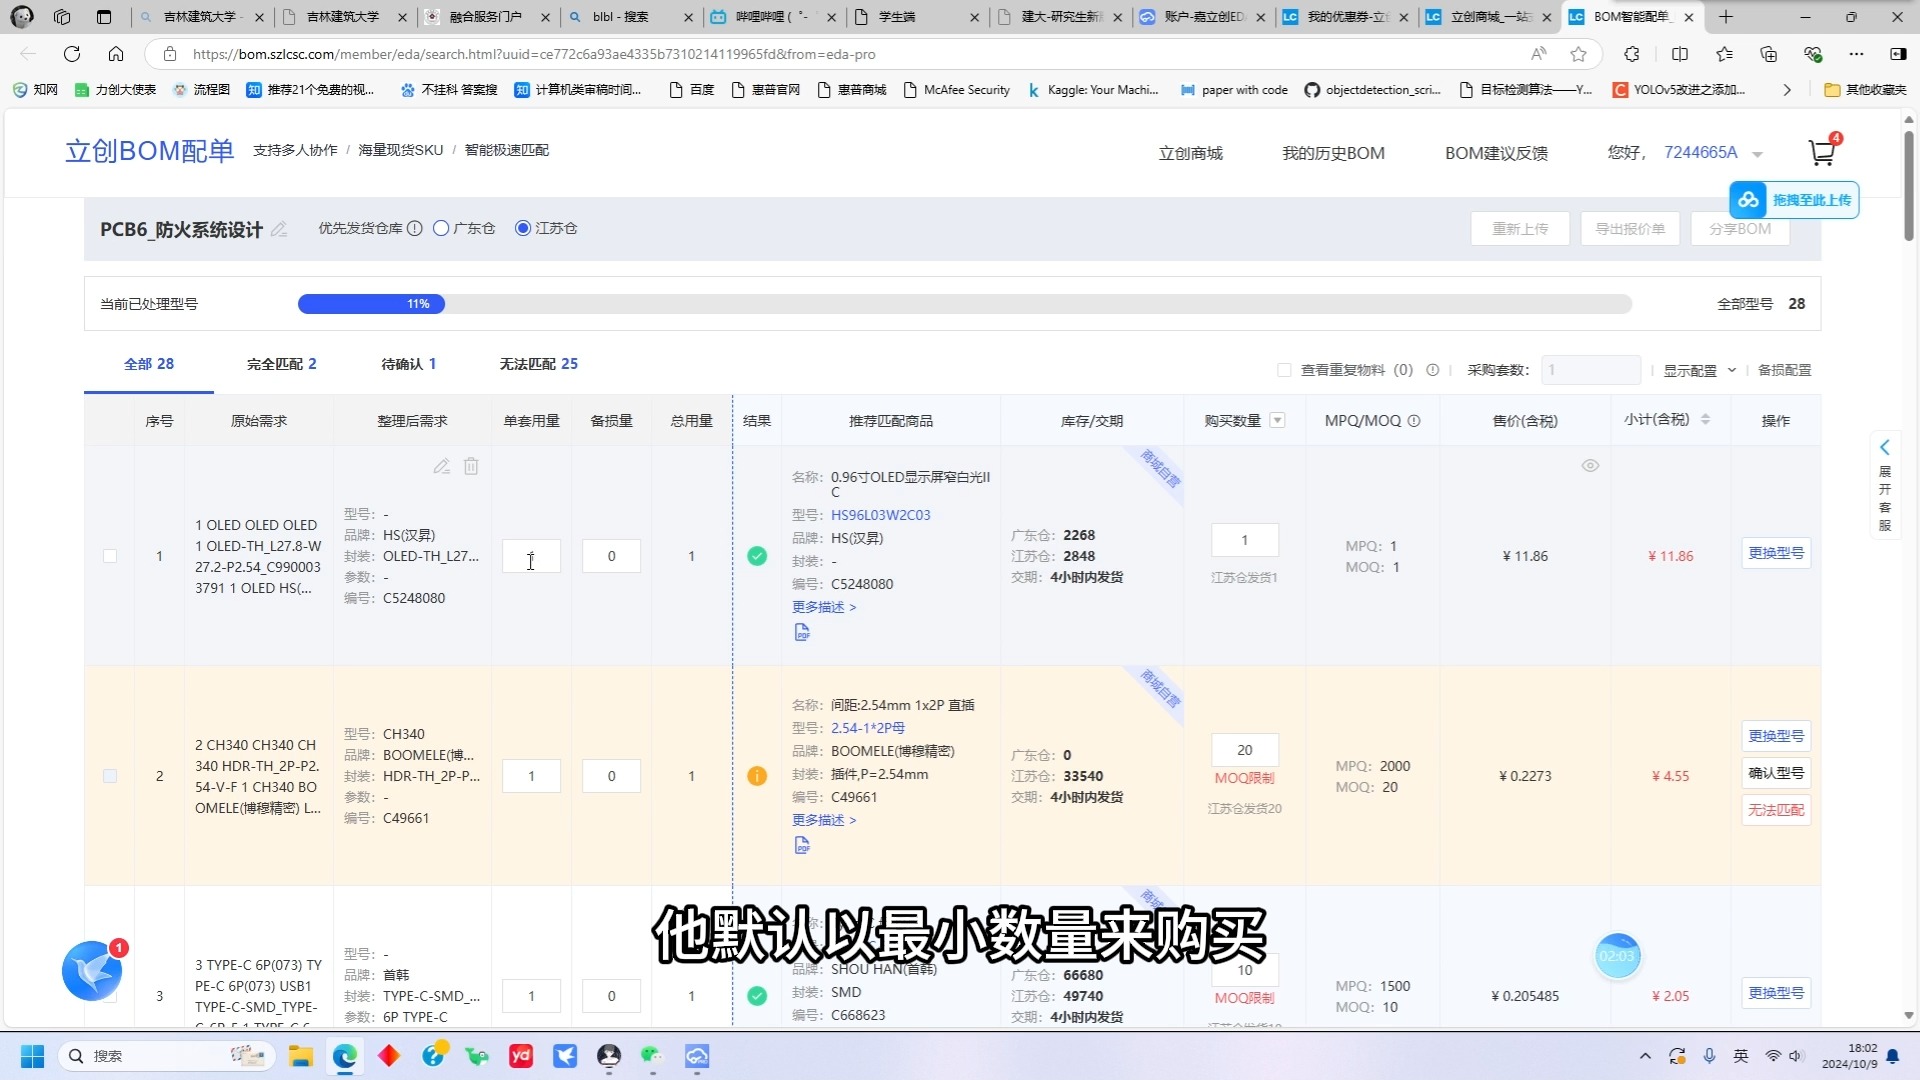This screenshot has height=1080, width=1920.
Task: Open the PDF datasheet icon for HS96L03W2C03
Action: 802,632
